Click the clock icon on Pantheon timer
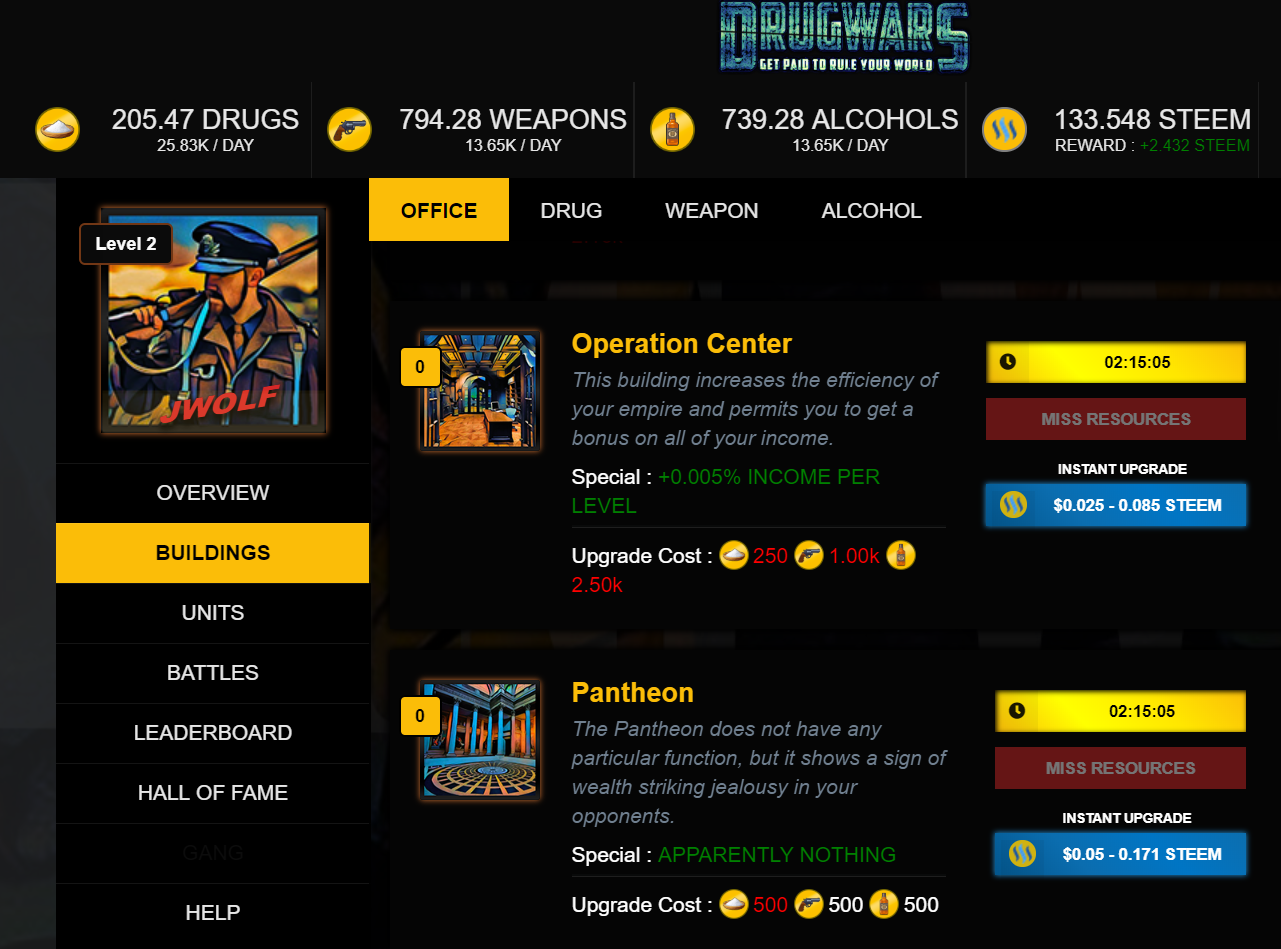 coord(1017,711)
